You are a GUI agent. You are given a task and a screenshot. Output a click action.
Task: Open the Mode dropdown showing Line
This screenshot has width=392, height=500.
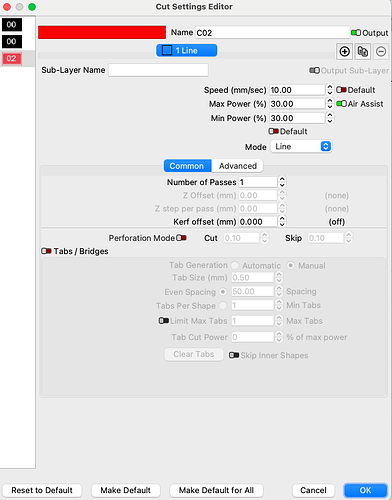click(x=301, y=146)
